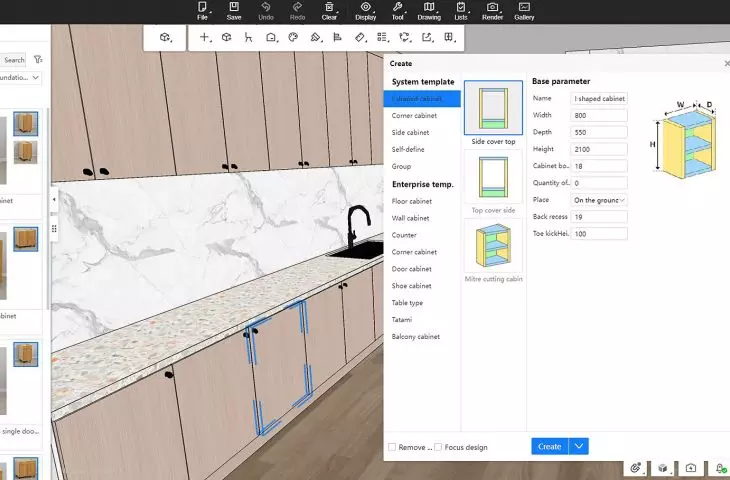Click the ruler measure icon

[x=360, y=37]
